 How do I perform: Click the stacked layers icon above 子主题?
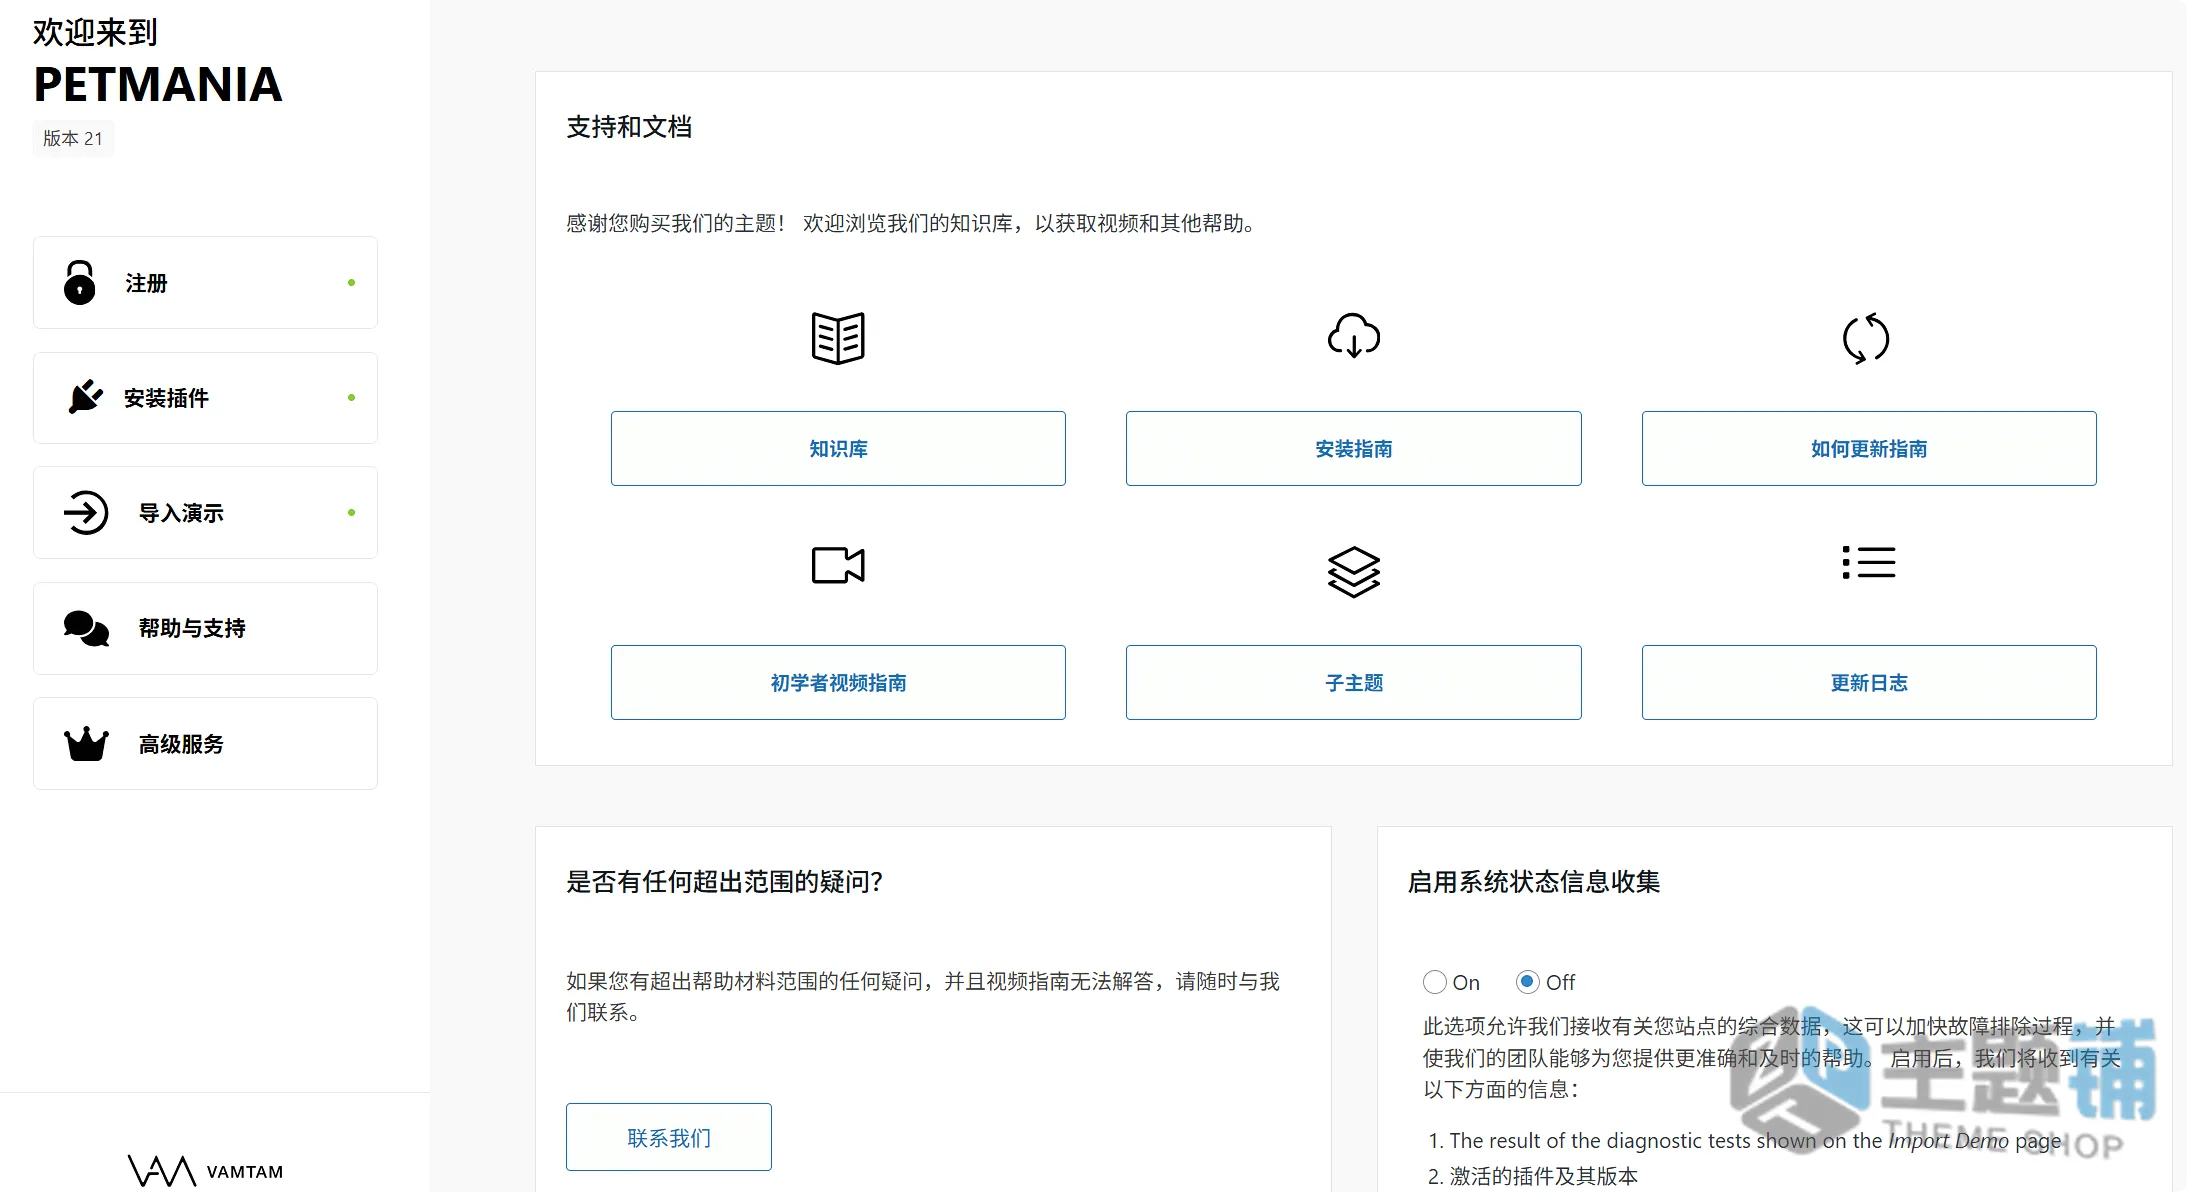1354,572
